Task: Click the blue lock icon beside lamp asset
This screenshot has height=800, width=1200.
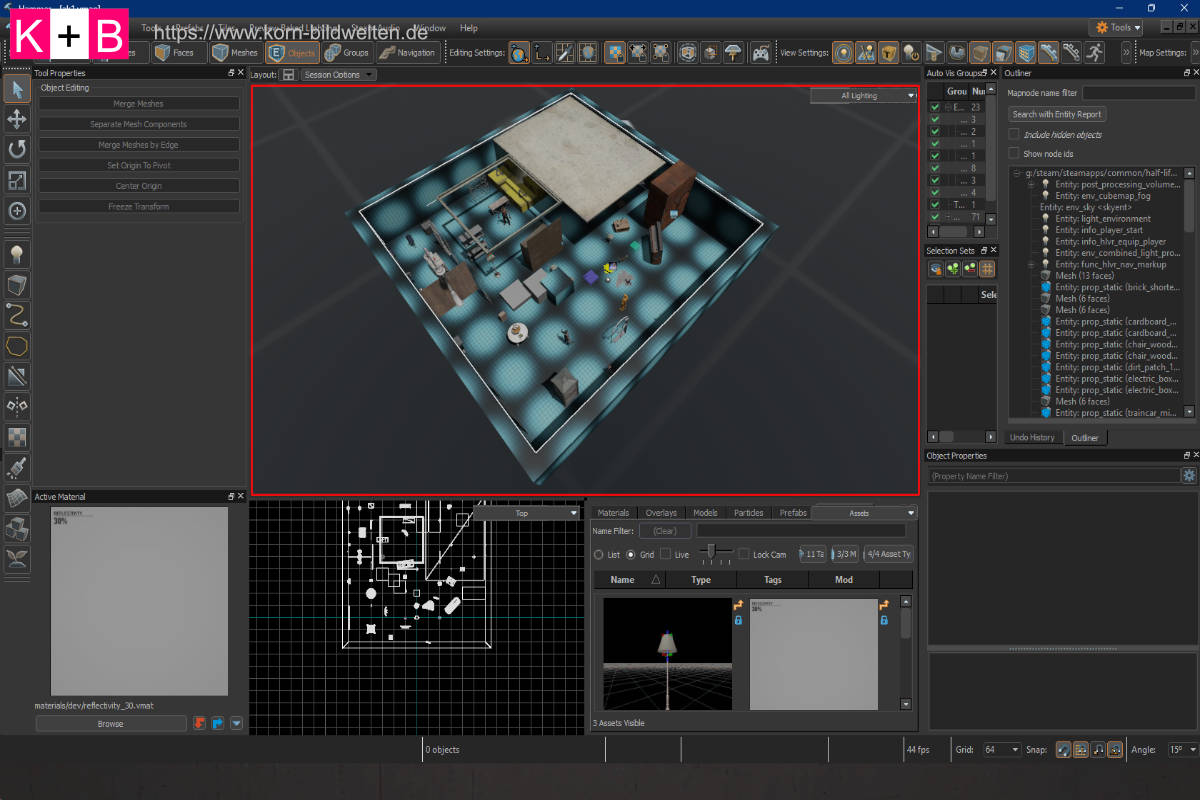Action: pos(738,620)
